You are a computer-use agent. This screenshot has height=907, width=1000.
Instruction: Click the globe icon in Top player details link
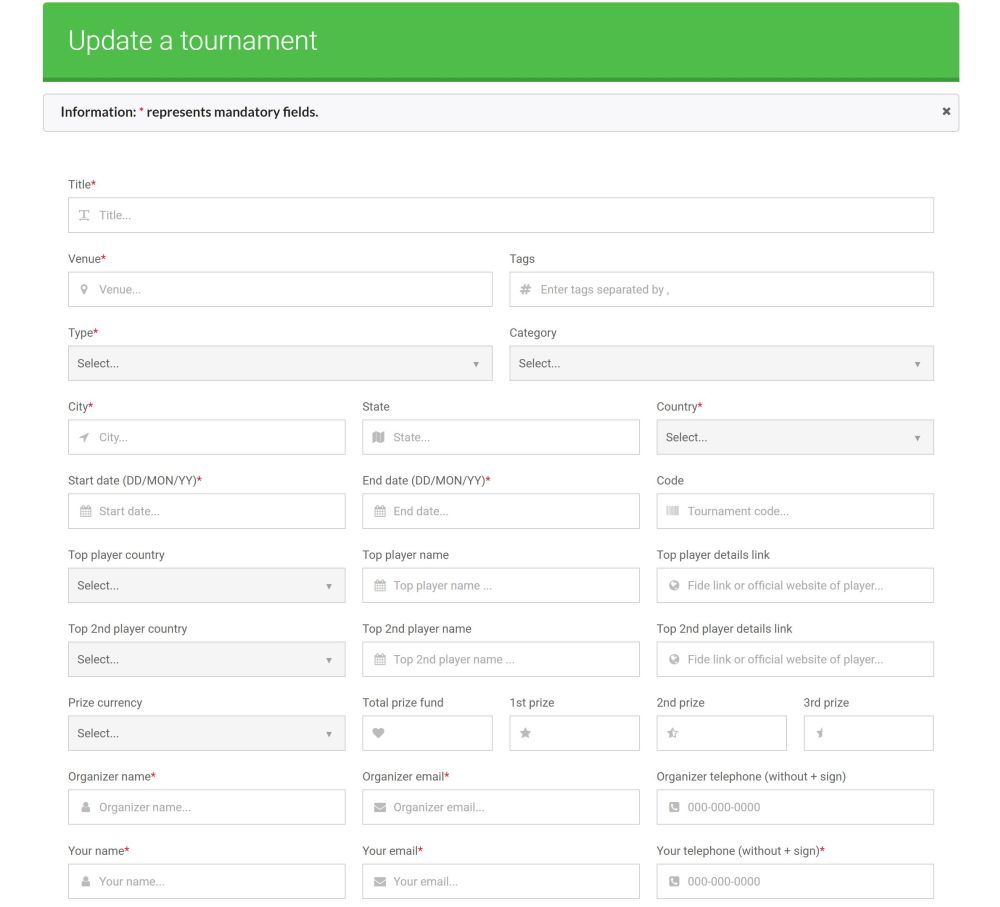pyautogui.click(x=674, y=586)
